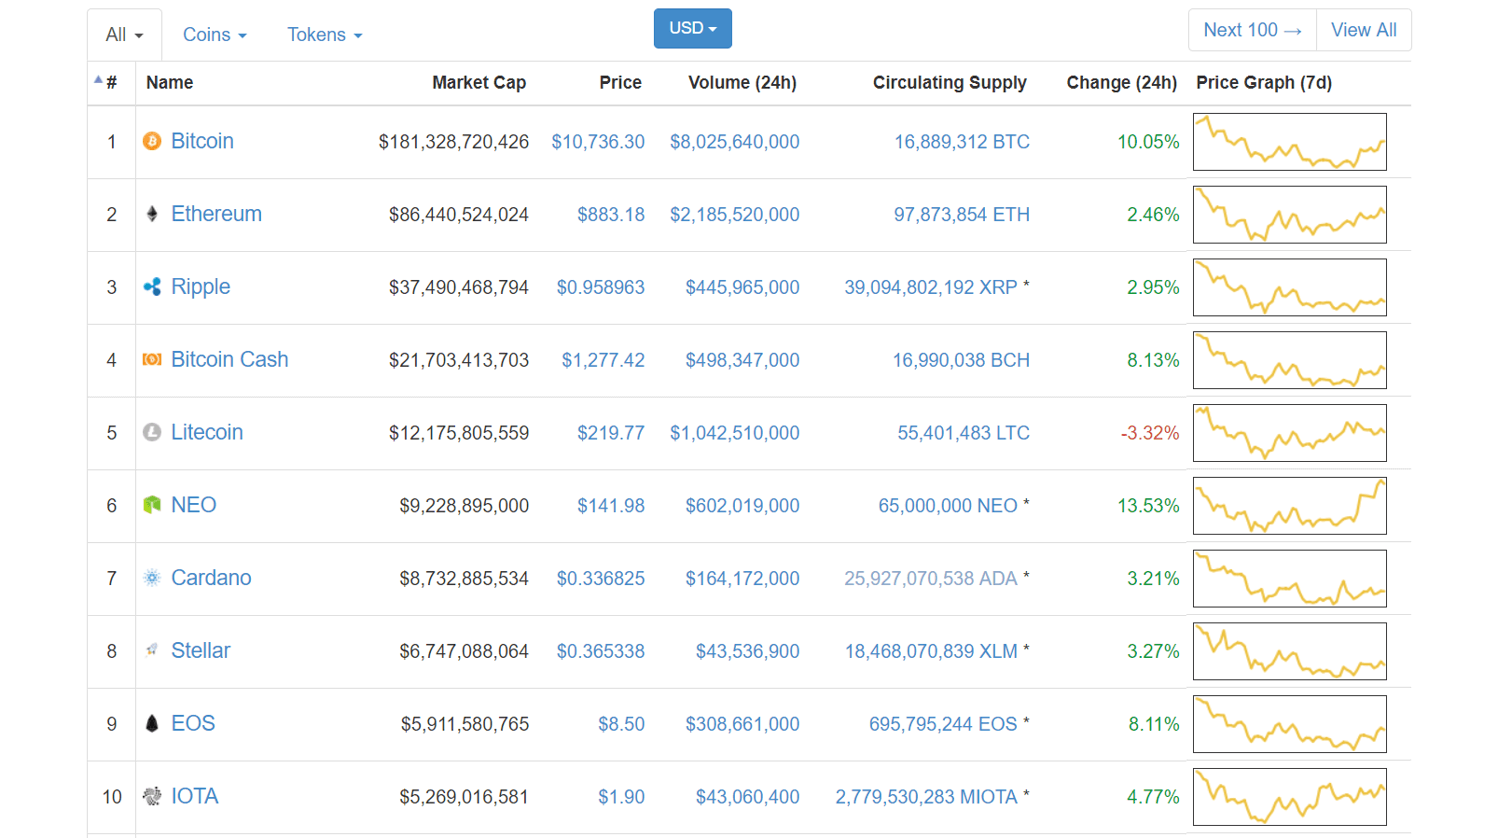1498x838 pixels.
Task: Open Ripple's 7-day price graph
Action: [x=1290, y=287]
